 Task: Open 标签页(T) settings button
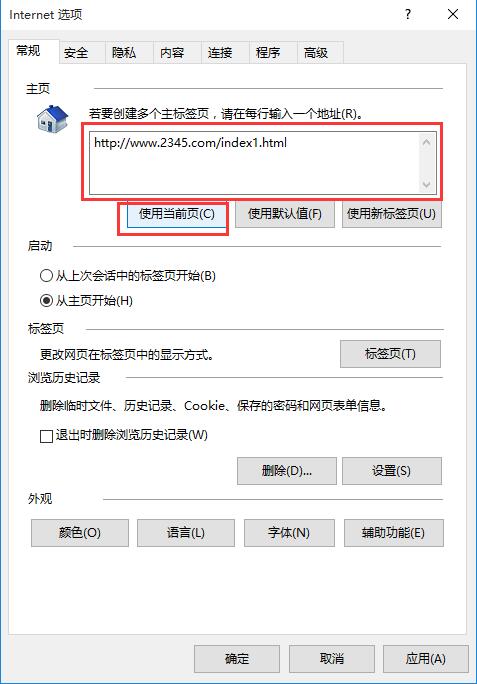pos(390,353)
